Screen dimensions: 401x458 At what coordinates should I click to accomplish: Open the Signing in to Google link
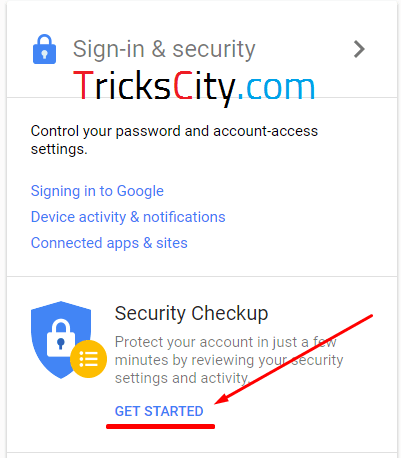click(97, 191)
